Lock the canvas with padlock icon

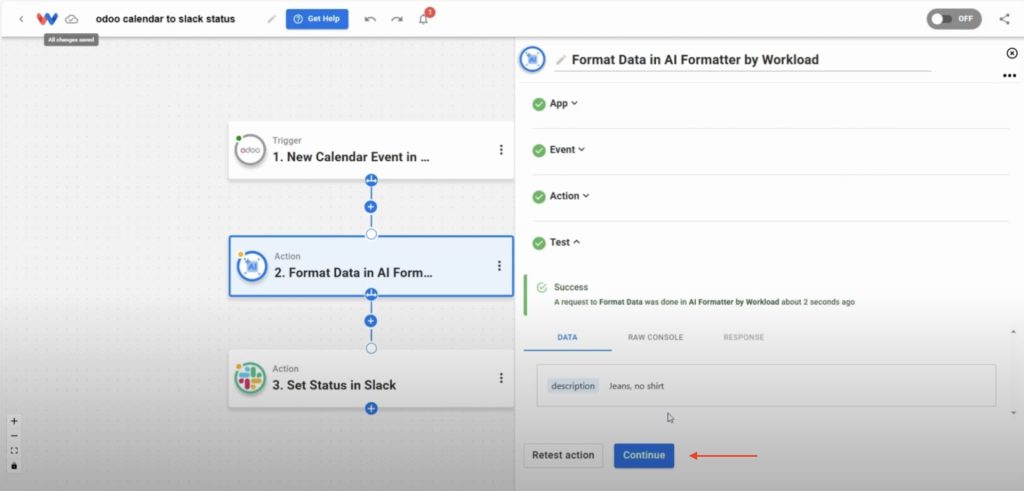click(x=14, y=466)
